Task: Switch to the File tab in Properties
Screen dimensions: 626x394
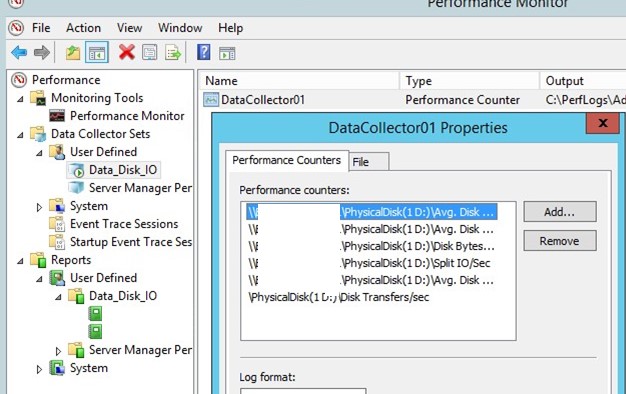Action: [x=368, y=162]
